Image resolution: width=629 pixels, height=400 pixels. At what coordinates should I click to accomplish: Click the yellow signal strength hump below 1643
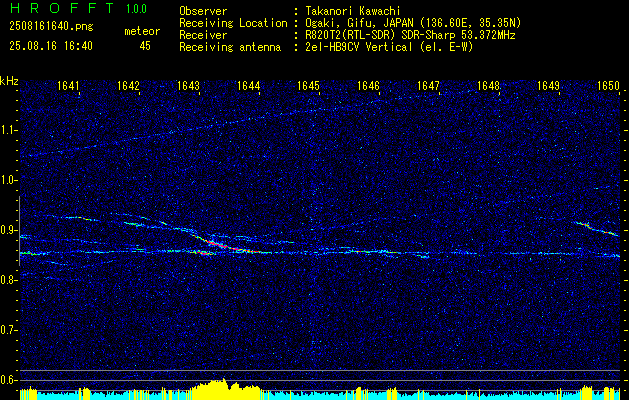click(225, 389)
